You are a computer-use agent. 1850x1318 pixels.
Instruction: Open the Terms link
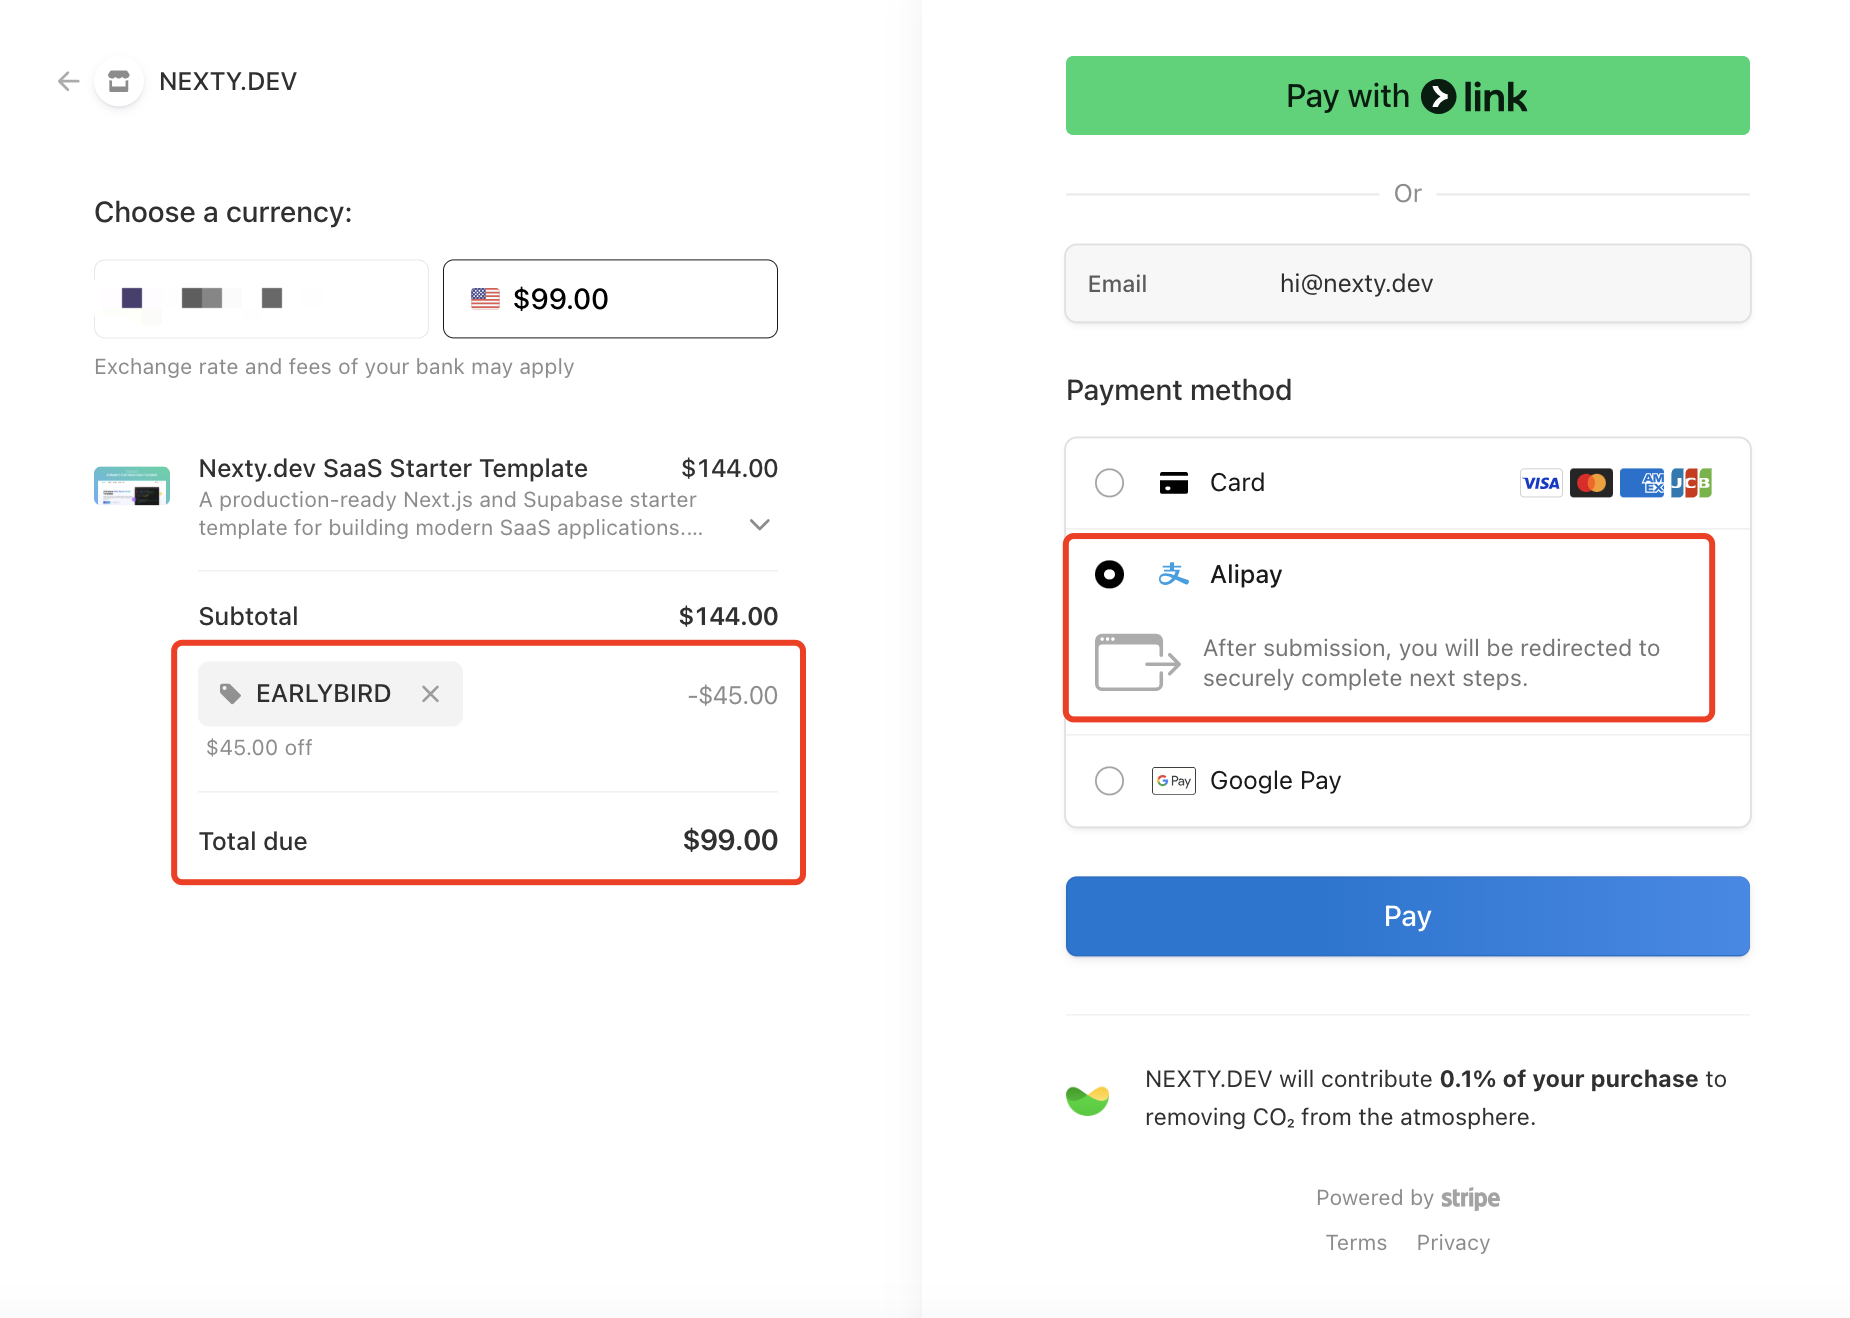[x=1356, y=1243]
